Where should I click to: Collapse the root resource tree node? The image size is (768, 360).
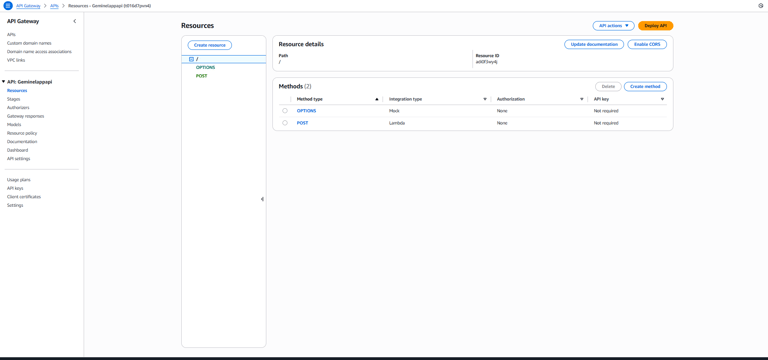(191, 59)
